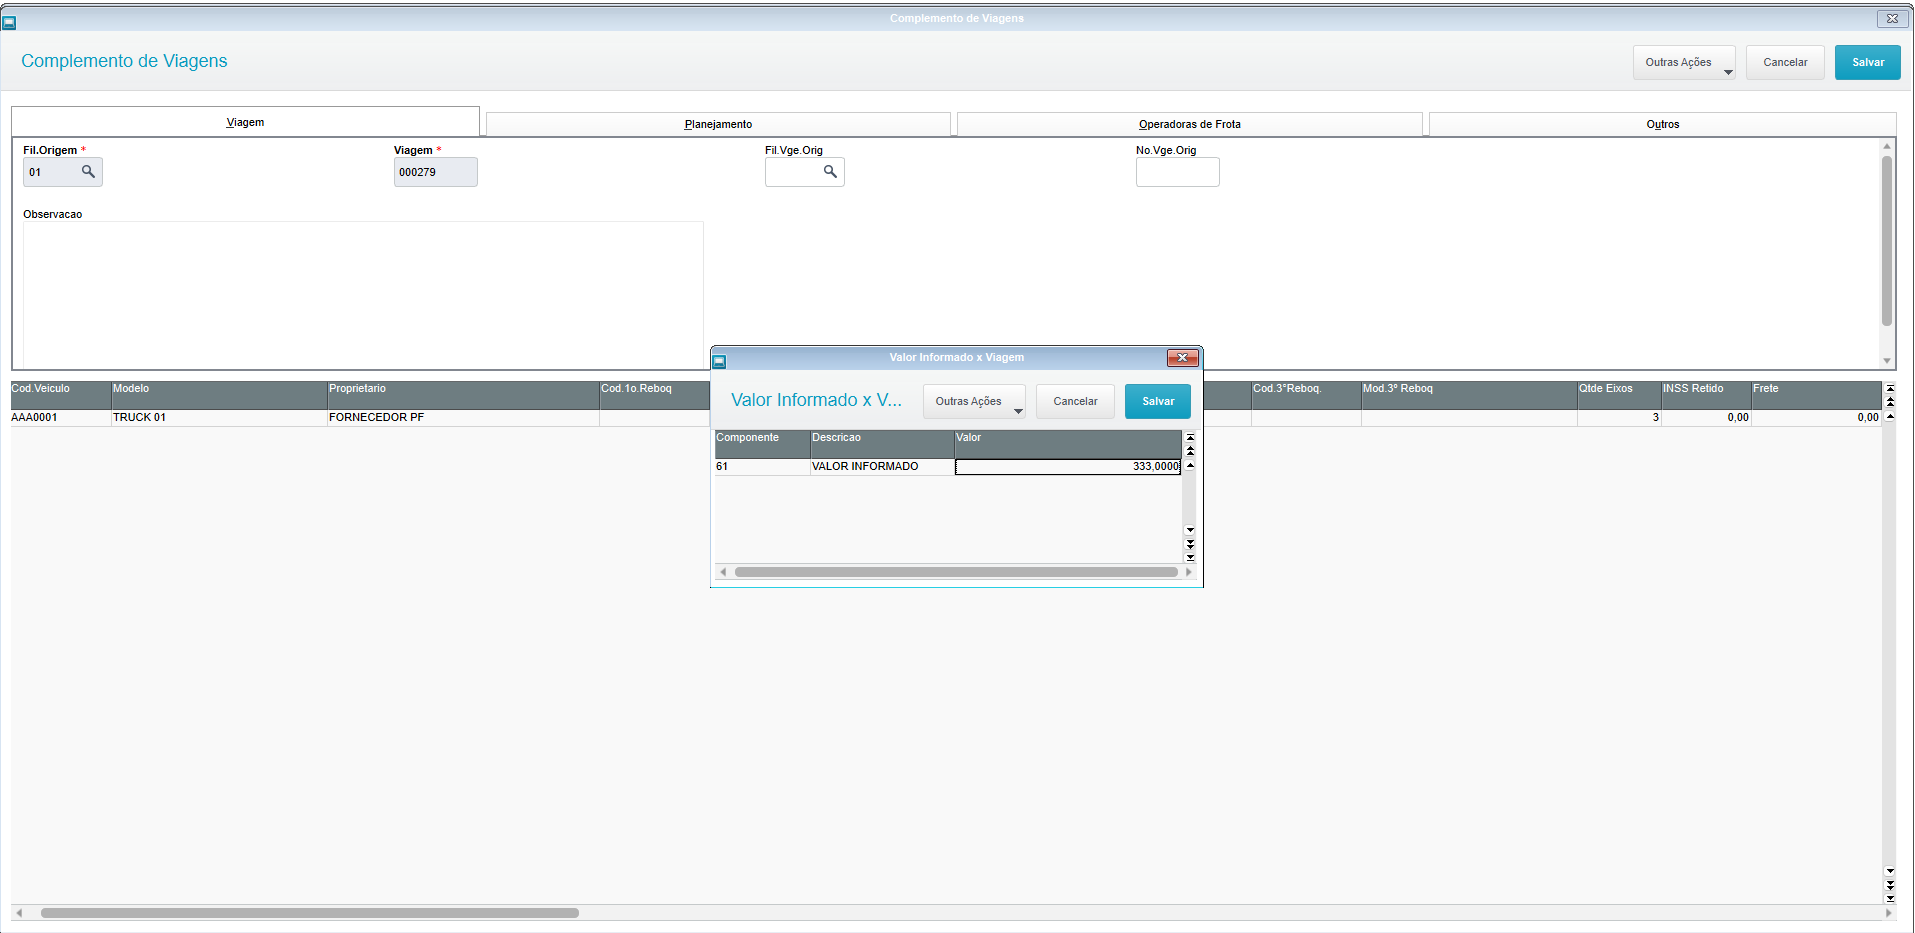
Task: Click the Componente column header in dialog
Action: [762, 444]
